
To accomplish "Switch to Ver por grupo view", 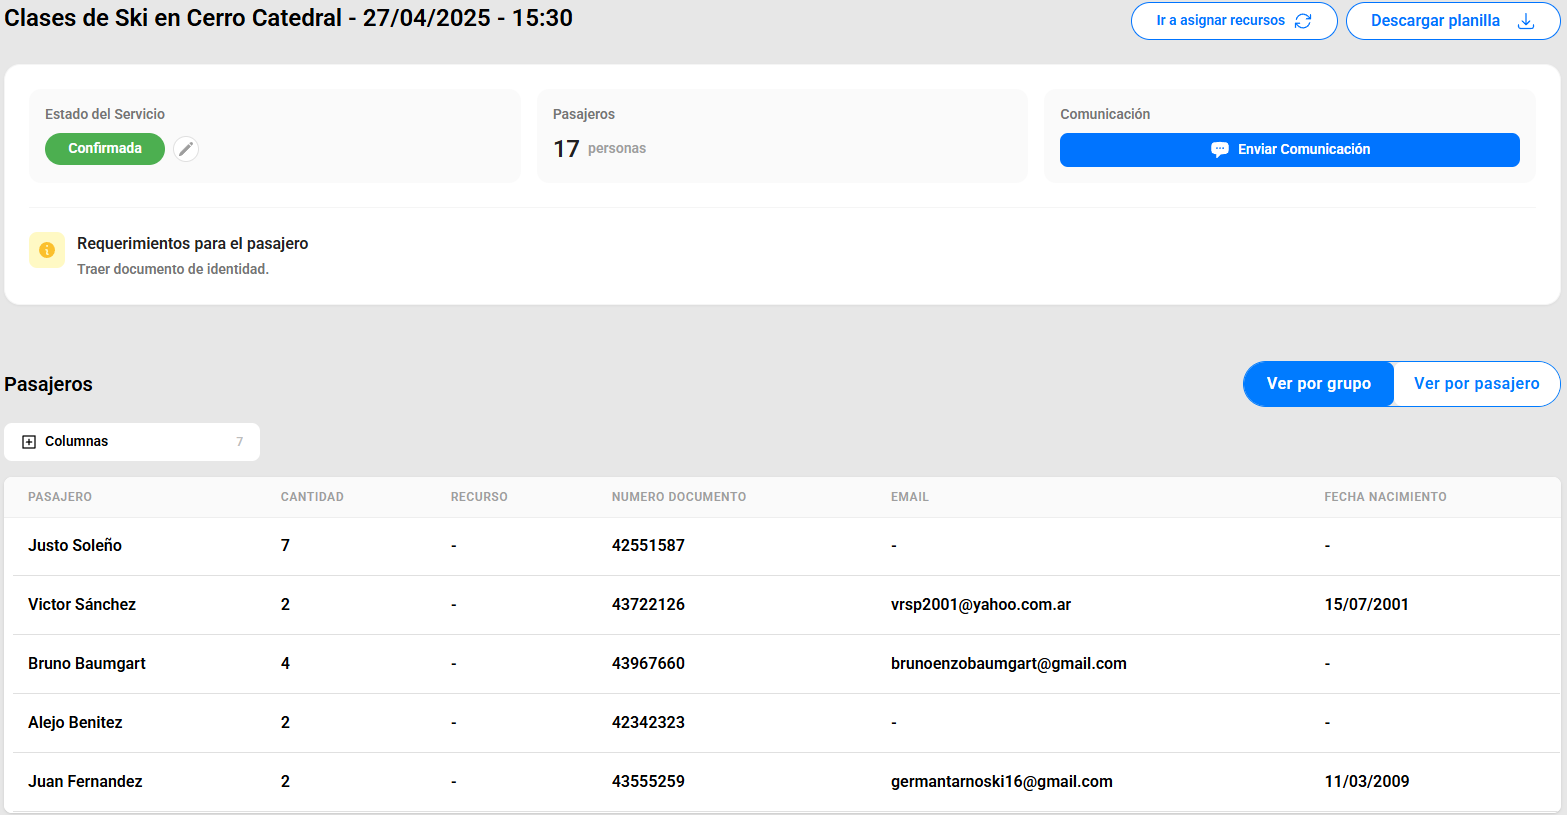I will [1318, 384].
